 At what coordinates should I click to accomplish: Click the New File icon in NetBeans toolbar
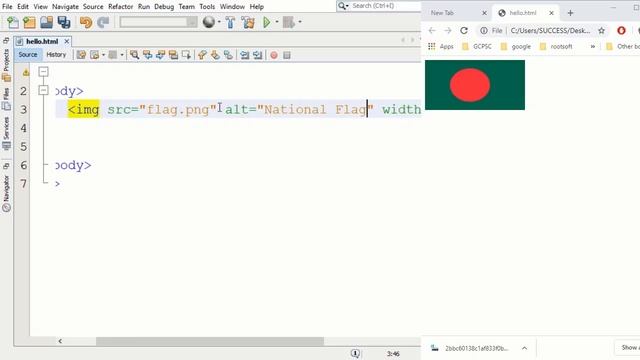pyautogui.click(x=13, y=22)
